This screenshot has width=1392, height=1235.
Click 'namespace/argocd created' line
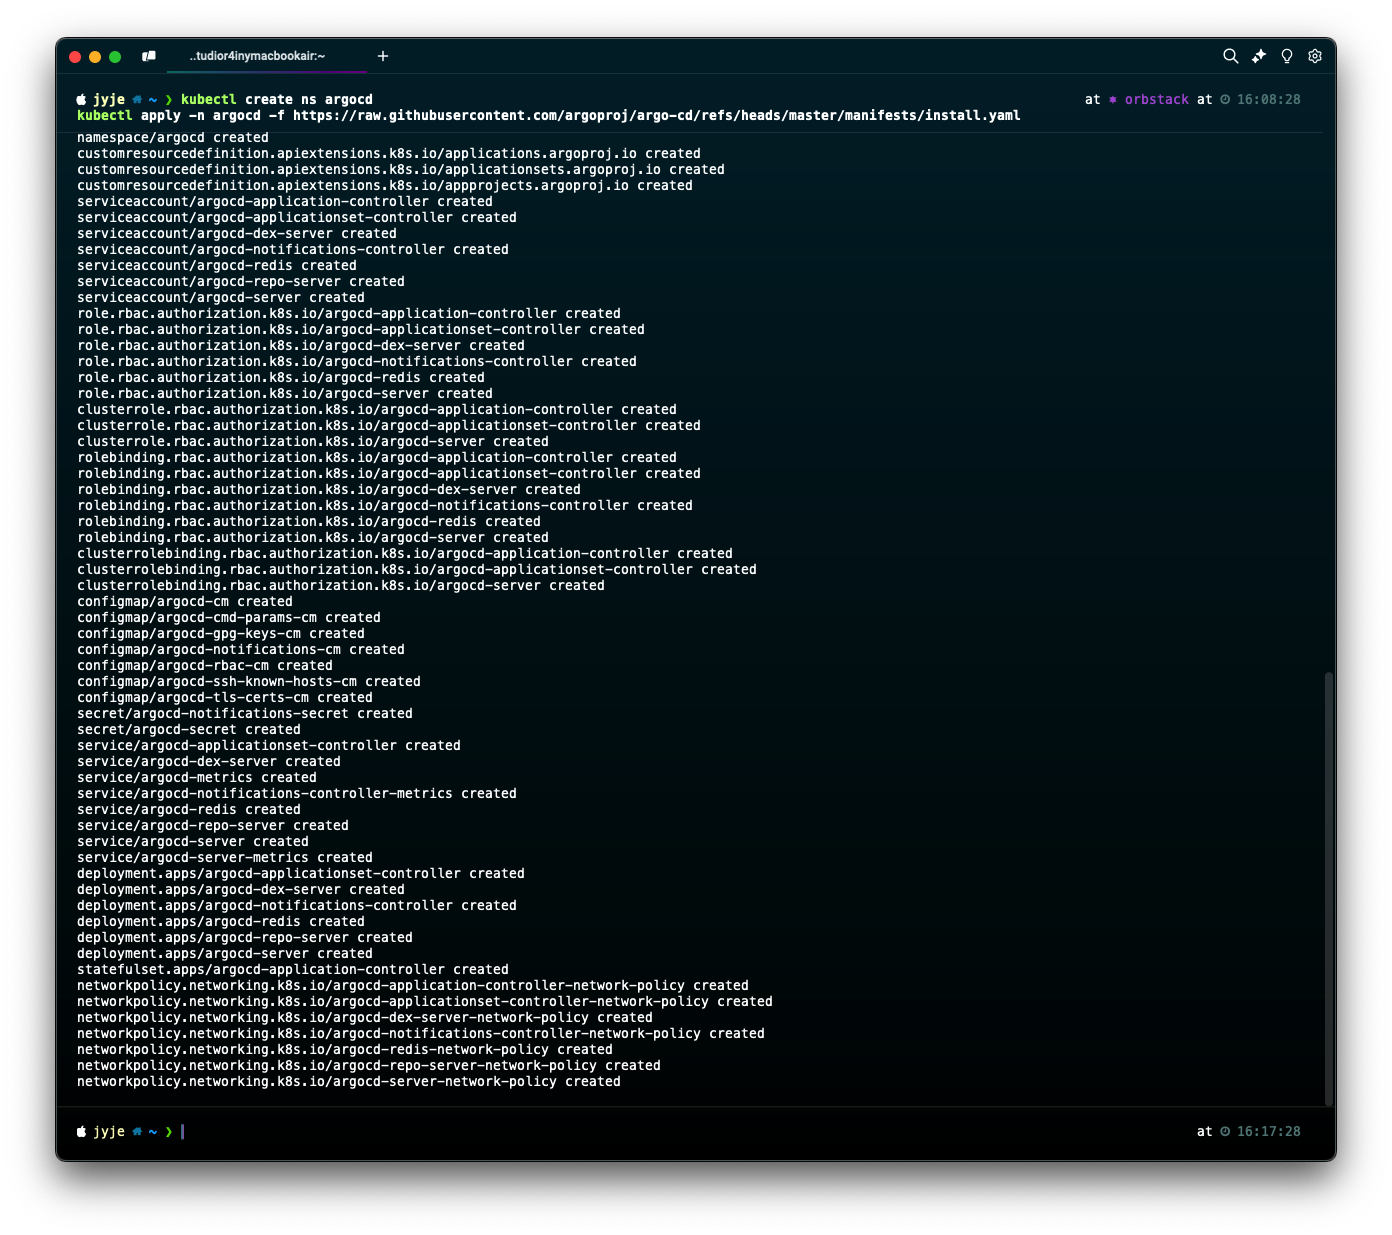click(173, 138)
